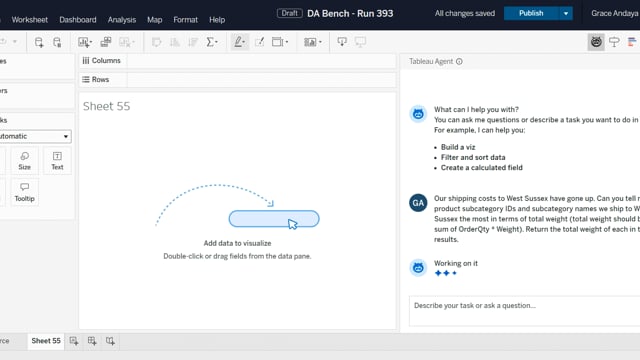This screenshot has height=360, width=640.
Task: Click the Draft badge
Action: (289, 13)
